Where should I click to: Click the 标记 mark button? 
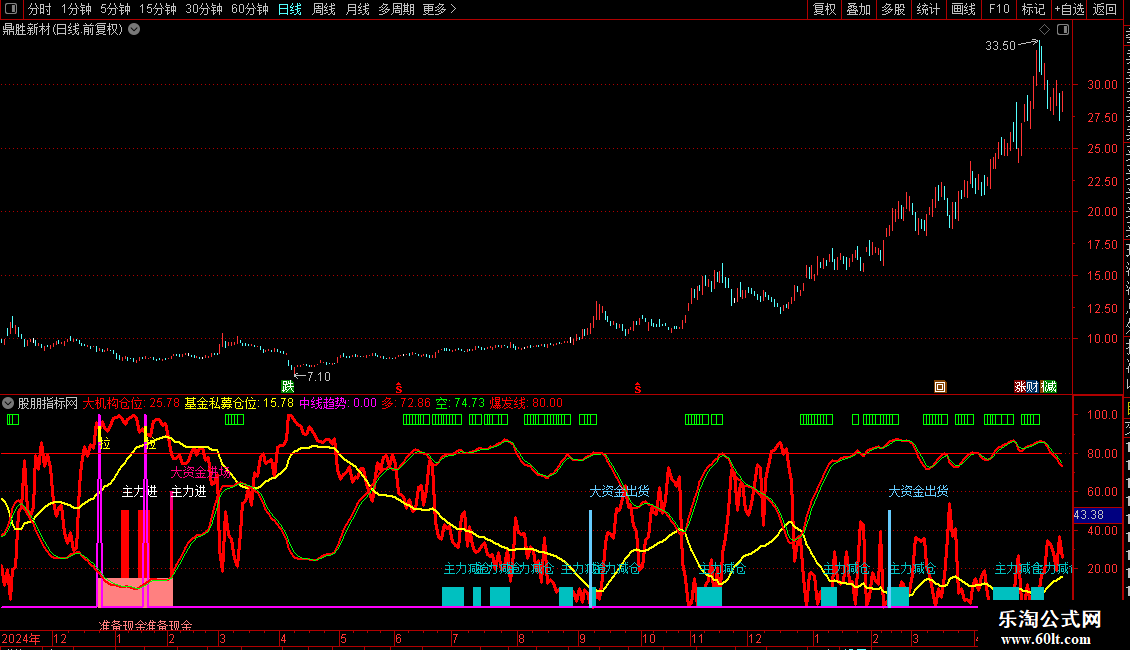[1033, 9]
